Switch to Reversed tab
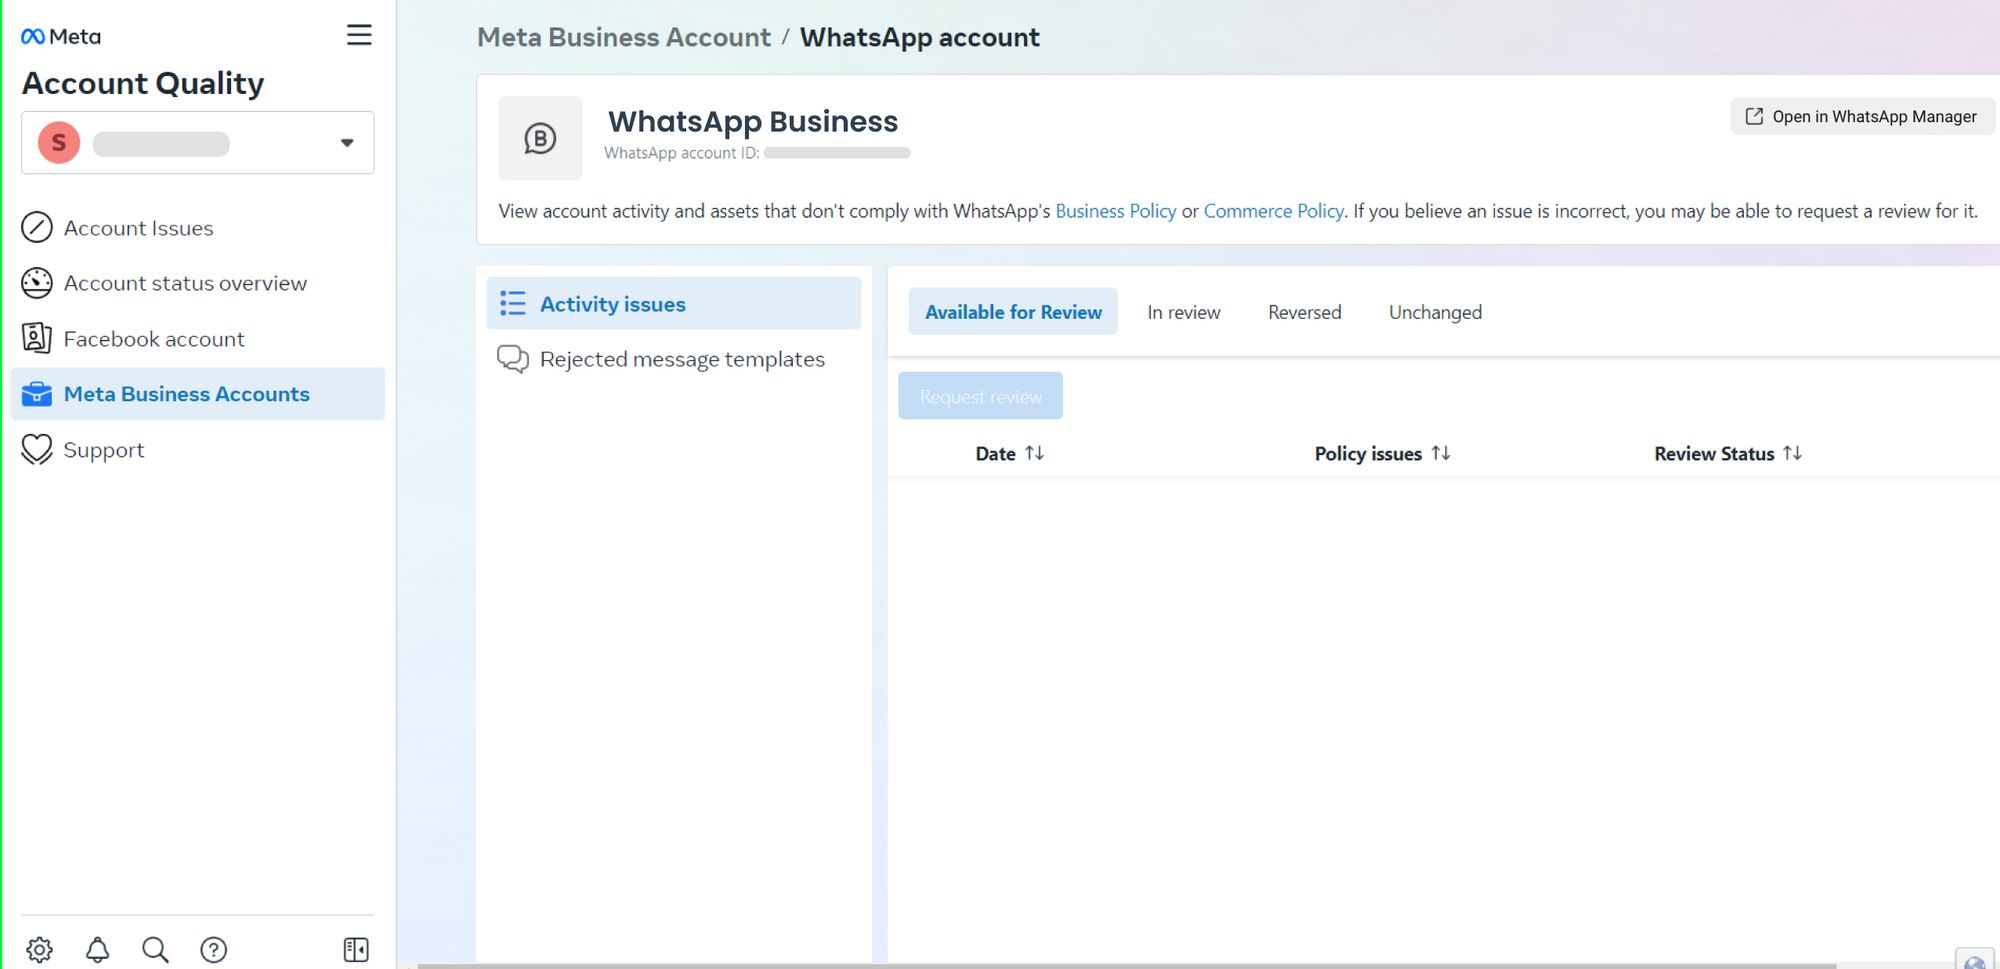The image size is (2000, 969). click(1304, 312)
